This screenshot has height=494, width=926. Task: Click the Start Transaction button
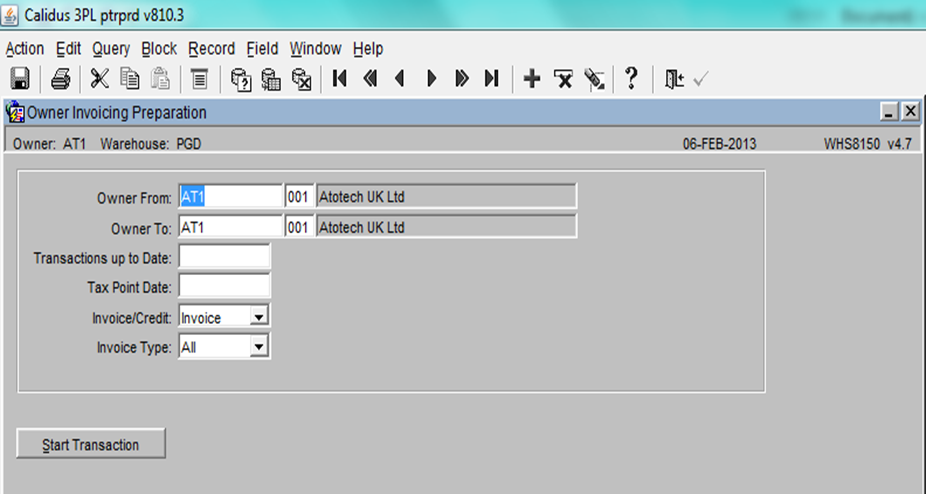pyautogui.click(x=91, y=444)
